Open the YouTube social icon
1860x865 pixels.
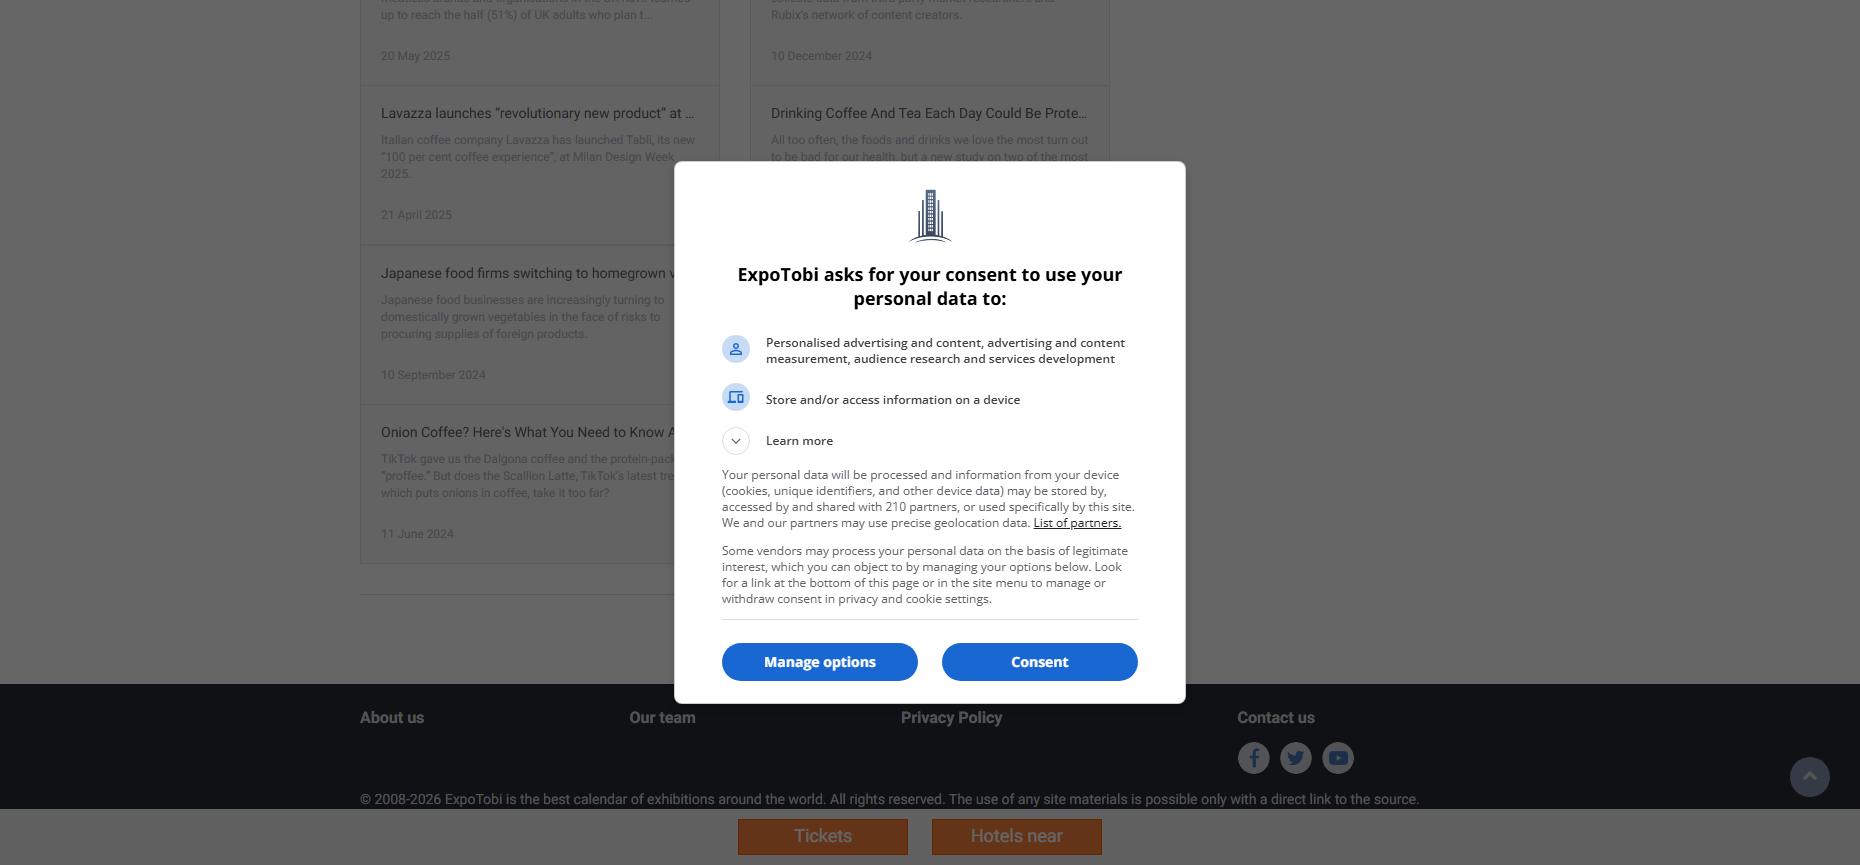[1338, 758]
